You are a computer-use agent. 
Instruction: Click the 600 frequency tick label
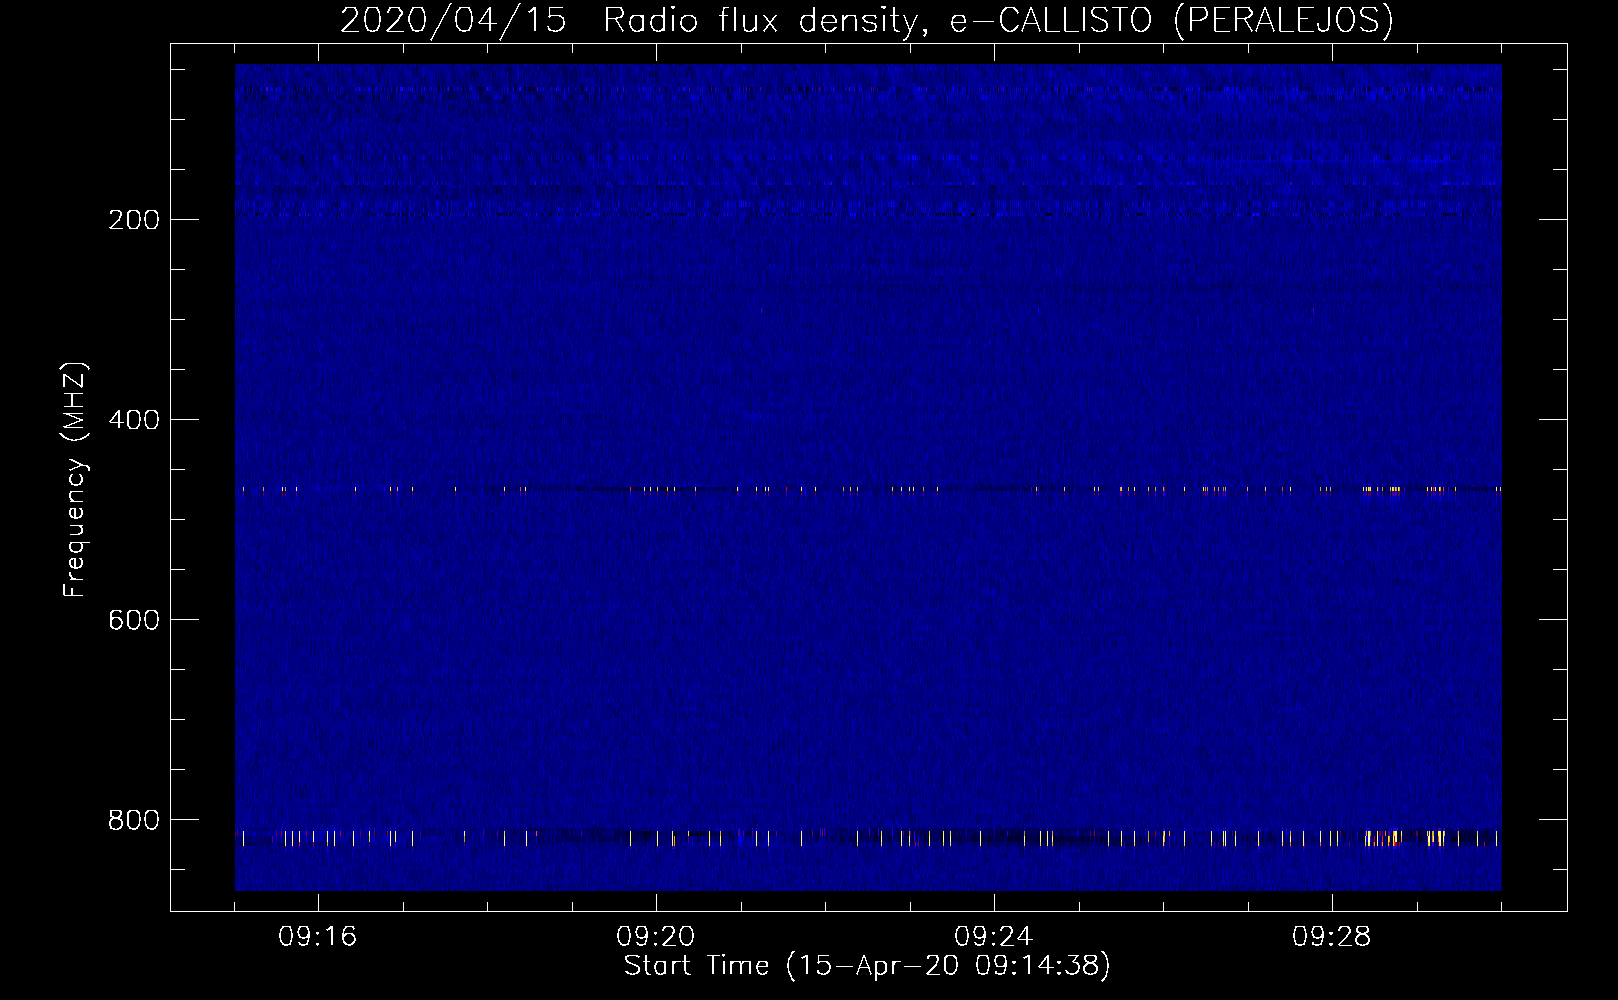[x=134, y=620]
